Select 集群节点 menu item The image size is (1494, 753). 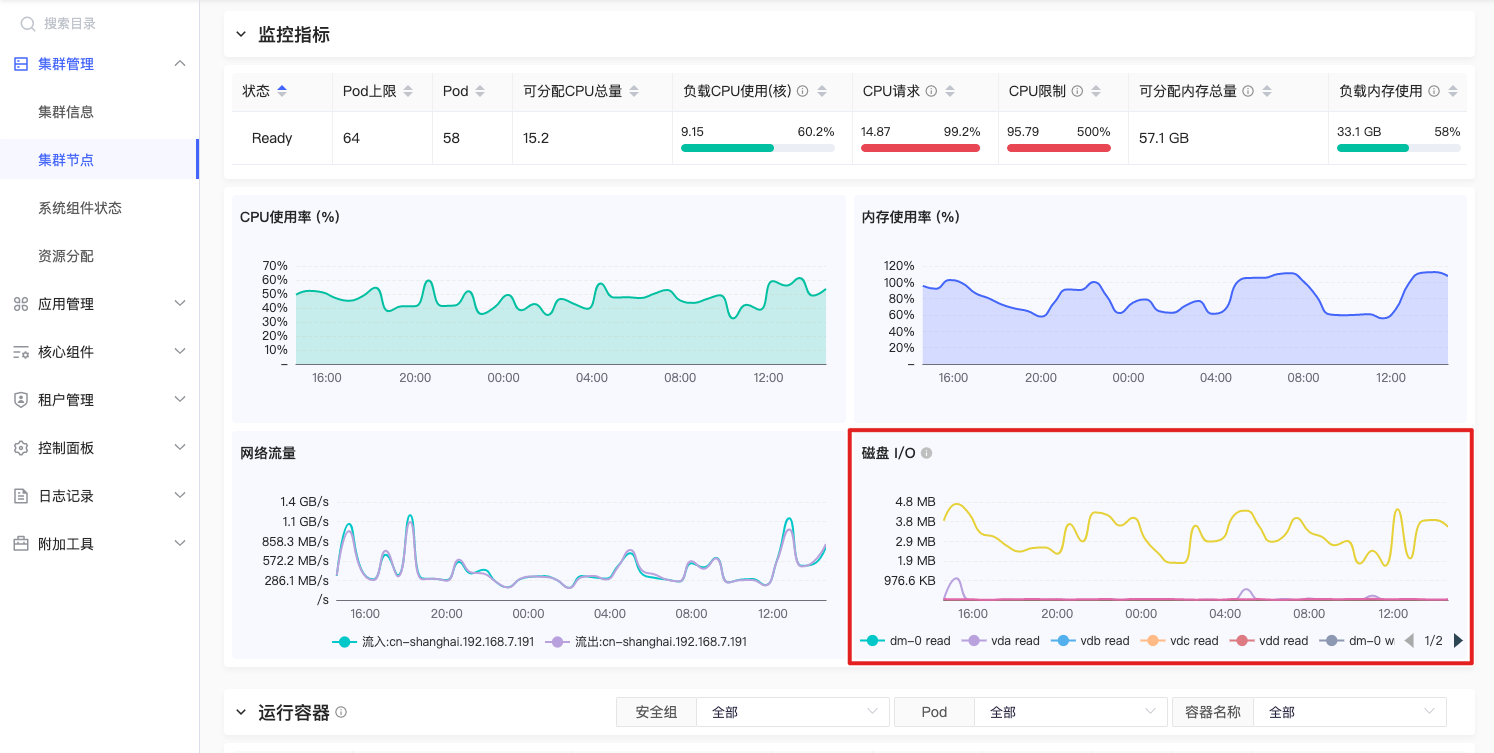pyautogui.click(x=66, y=160)
